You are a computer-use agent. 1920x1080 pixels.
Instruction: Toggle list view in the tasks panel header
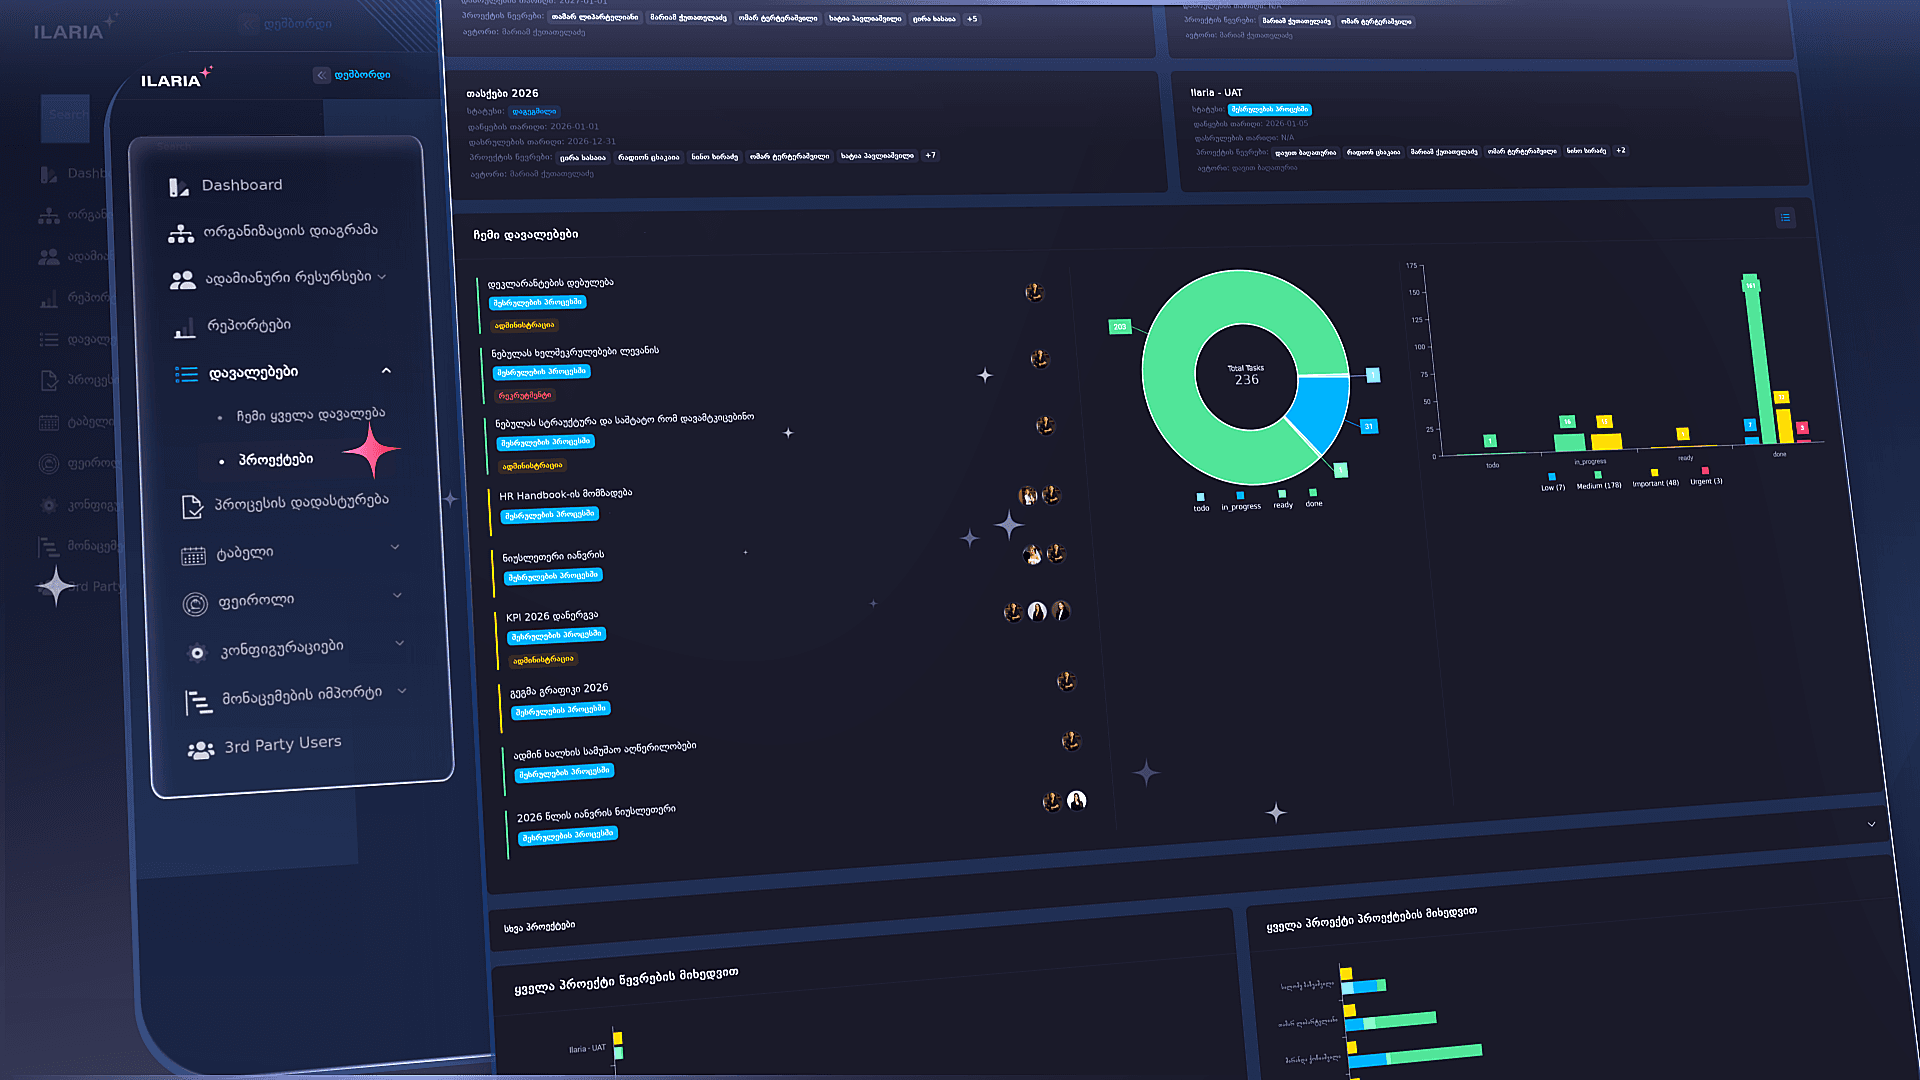(1785, 218)
